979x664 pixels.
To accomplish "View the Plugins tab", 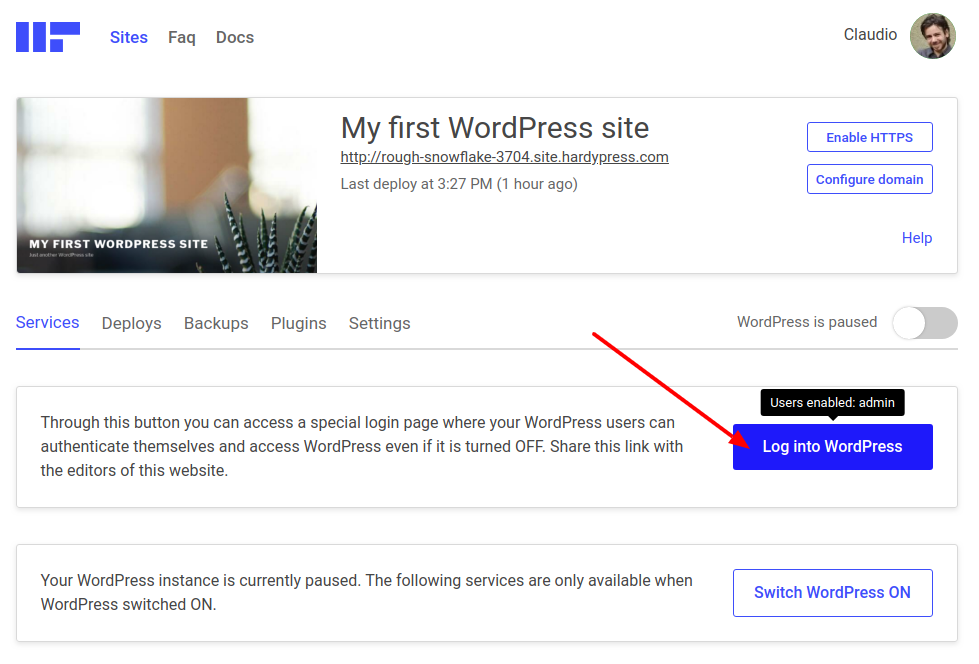I will (x=298, y=323).
